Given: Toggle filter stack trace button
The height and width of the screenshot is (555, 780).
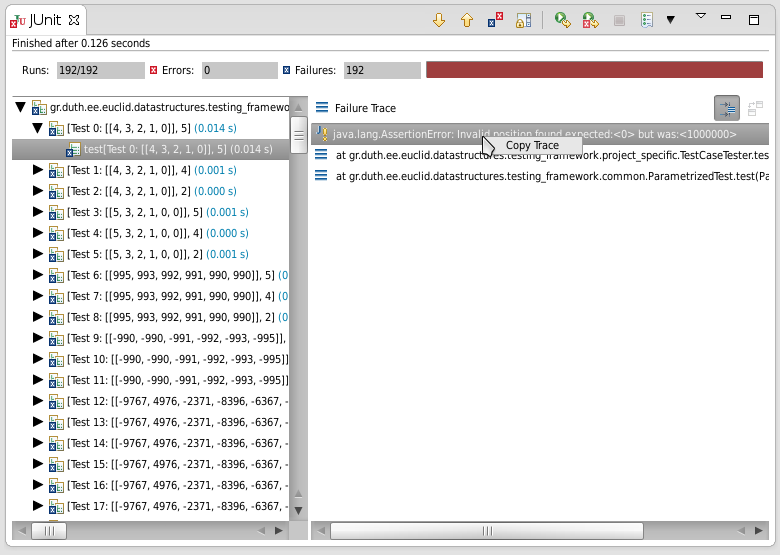Looking at the screenshot, I should point(727,108).
